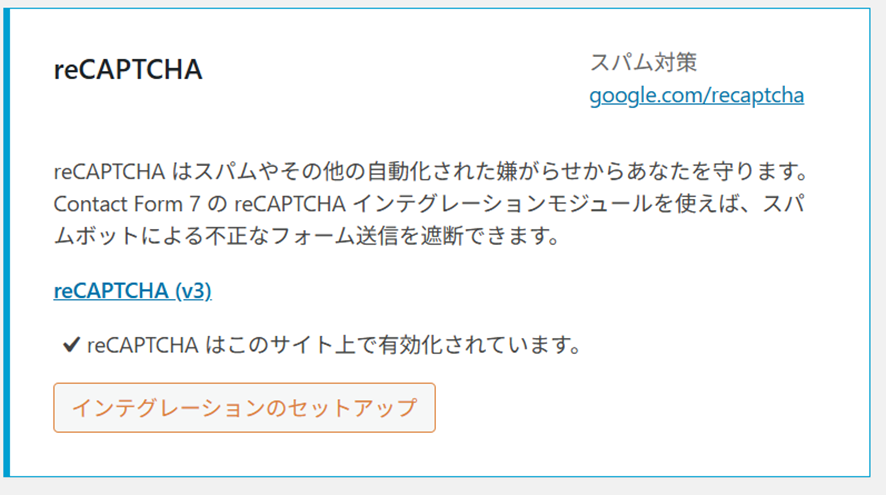This screenshot has height=495, width=886.
Task: Click the empty white area right of the setup button
Action: tap(650, 408)
